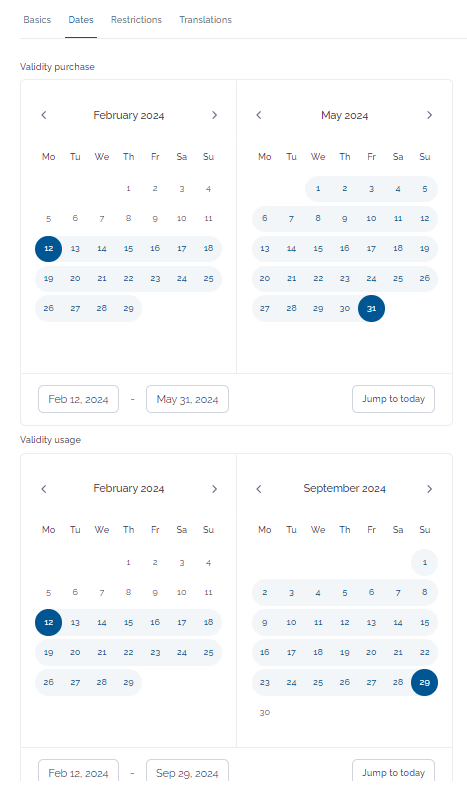
Task: Click previous month arrow beside September 2024
Action: [x=259, y=489]
